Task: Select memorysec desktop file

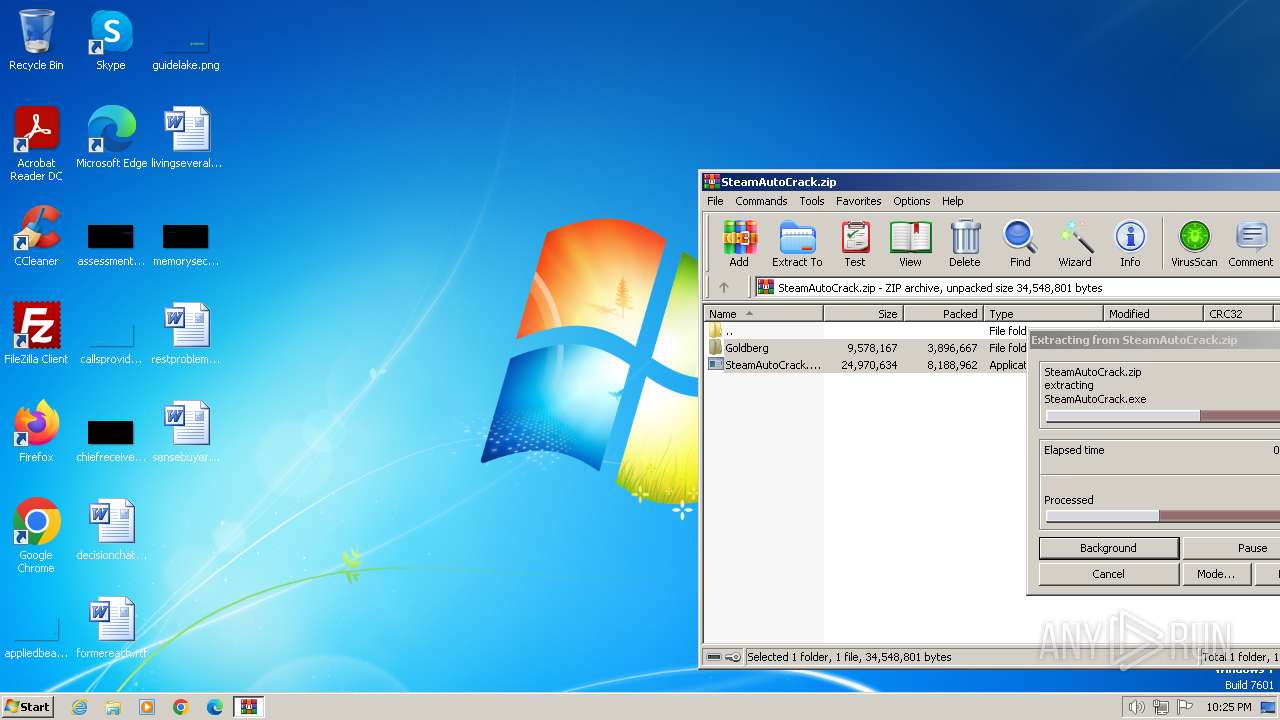Action: click(x=186, y=245)
